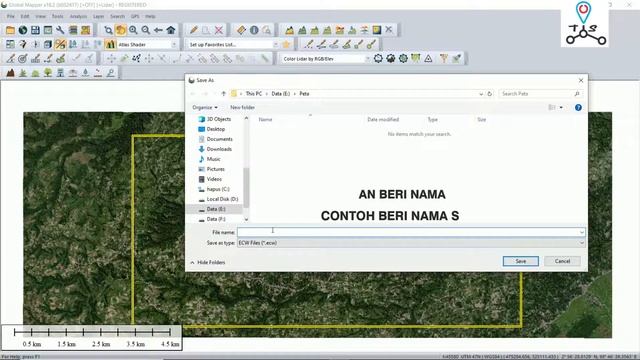Image resolution: width=640 pixels, height=360 pixels.
Task: Click the Save button
Action: coord(520,261)
